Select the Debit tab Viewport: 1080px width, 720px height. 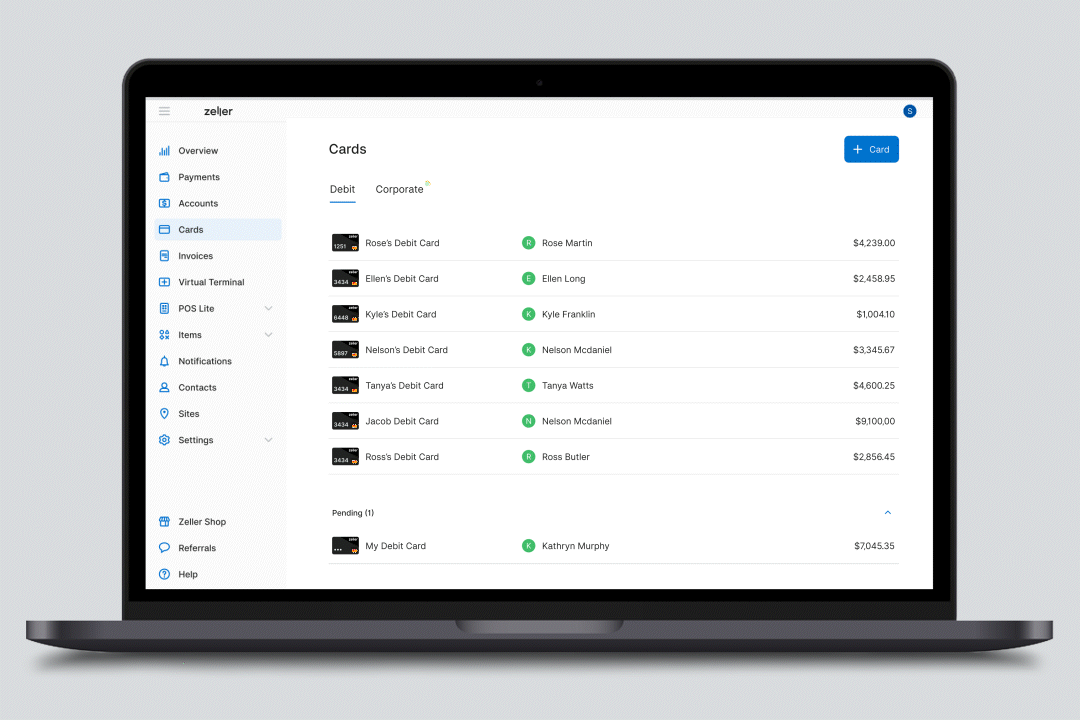(x=342, y=189)
